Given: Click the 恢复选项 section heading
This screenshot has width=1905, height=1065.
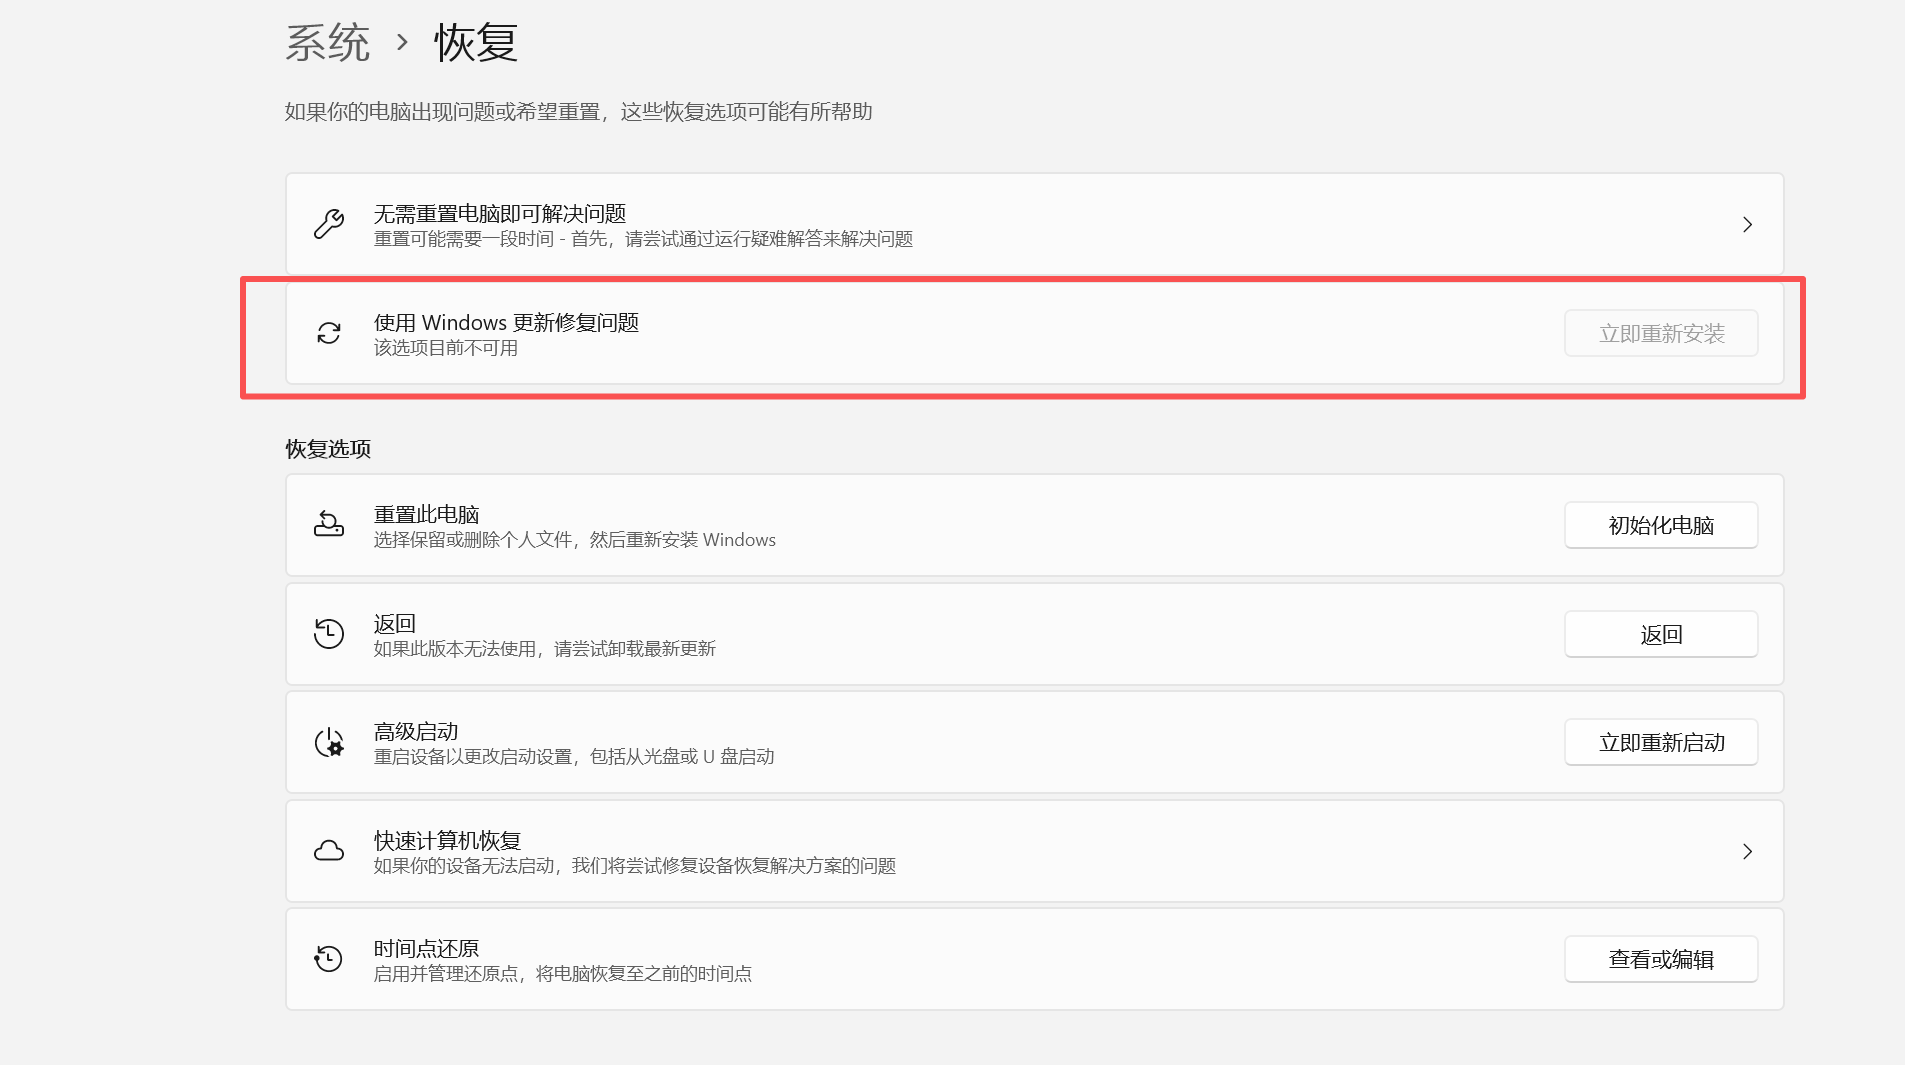Looking at the screenshot, I should 328,449.
